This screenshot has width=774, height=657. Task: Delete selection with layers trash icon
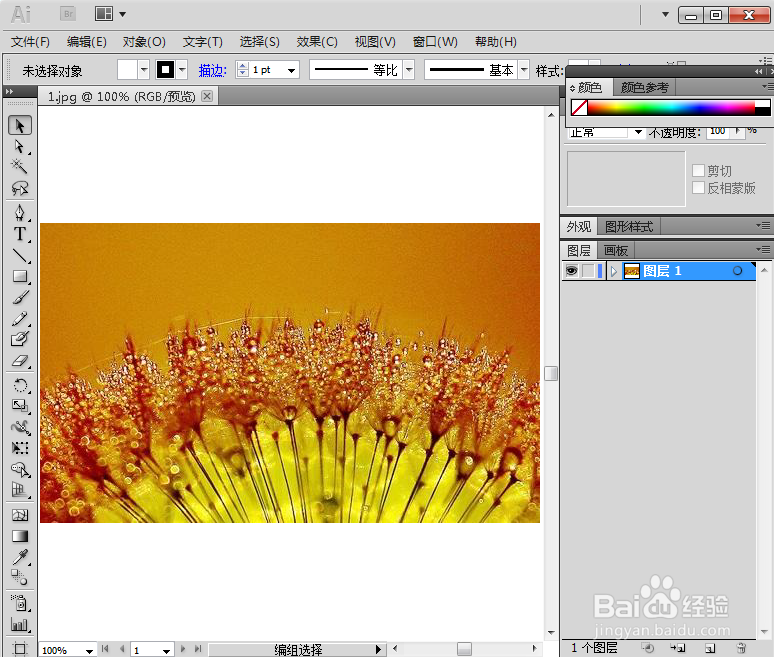(741, 648)
